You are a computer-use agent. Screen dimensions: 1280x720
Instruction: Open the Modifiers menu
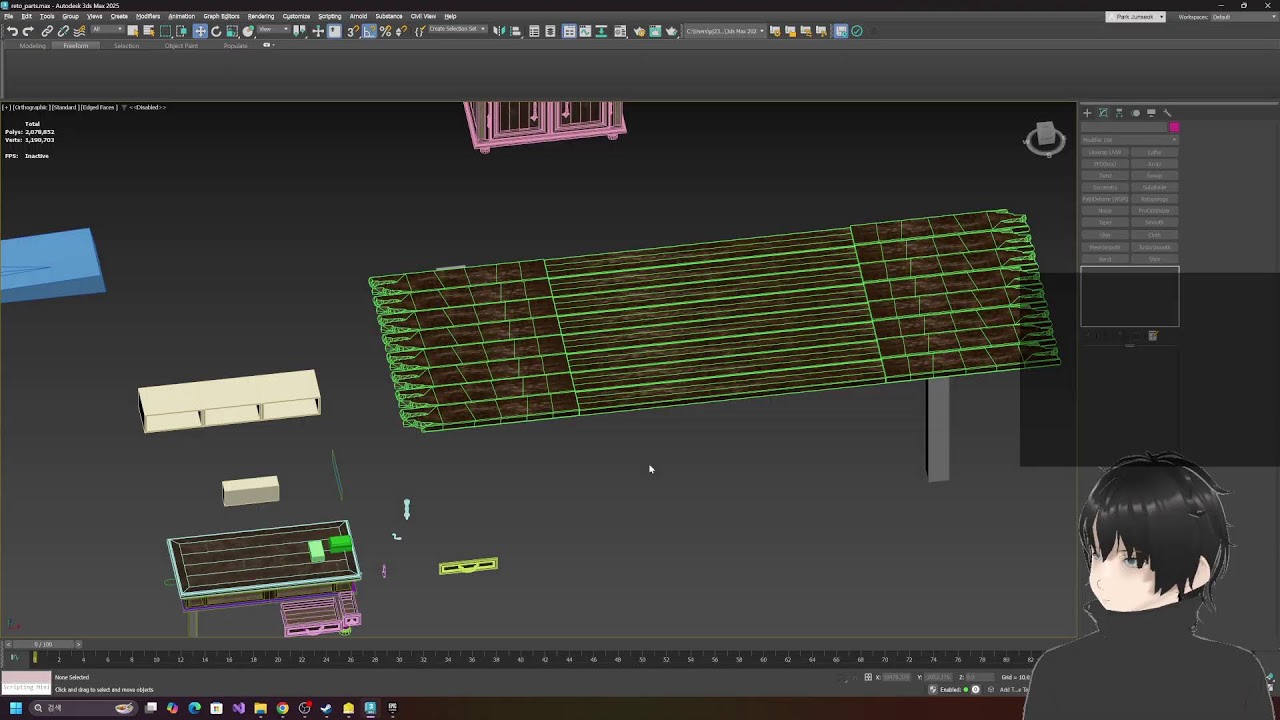click(x=148, y=16)
